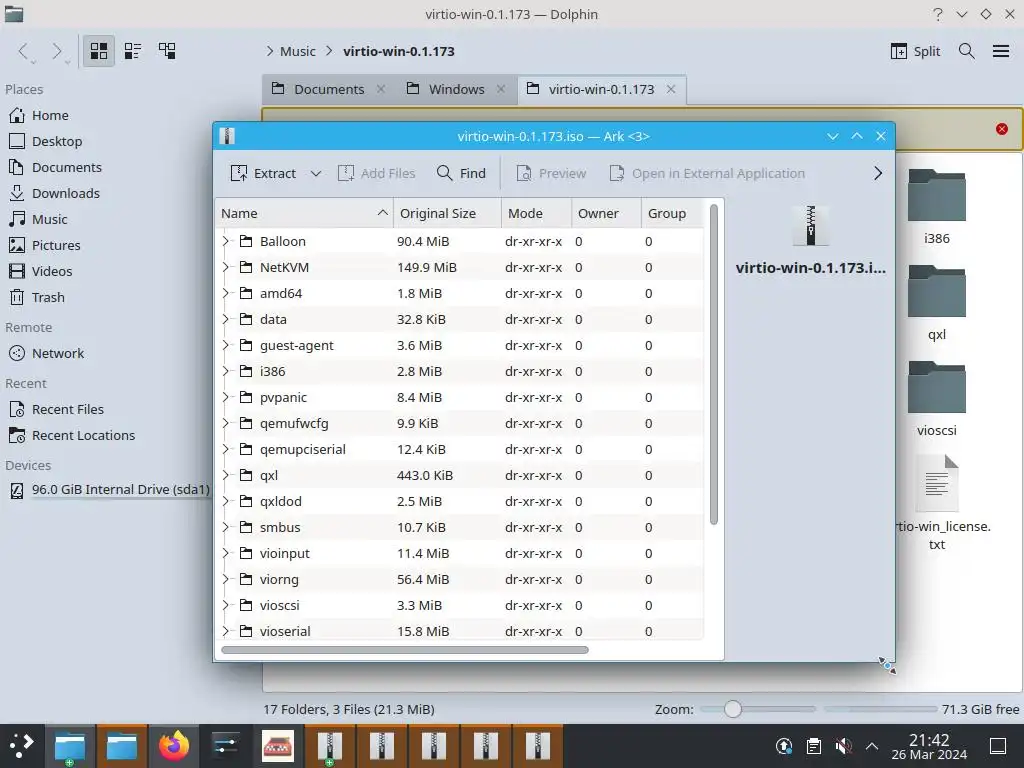Click Find in Ark toolbar
Screen dimensions: 1024x768
(x=461, y=173)
